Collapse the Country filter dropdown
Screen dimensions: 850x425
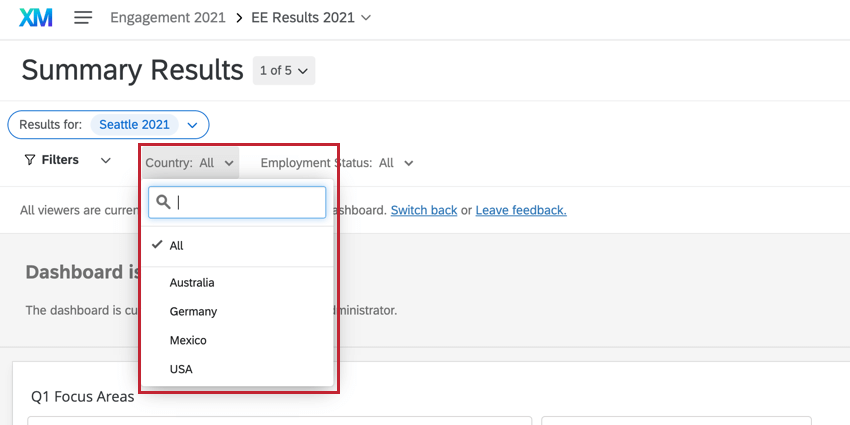point(190,163)
